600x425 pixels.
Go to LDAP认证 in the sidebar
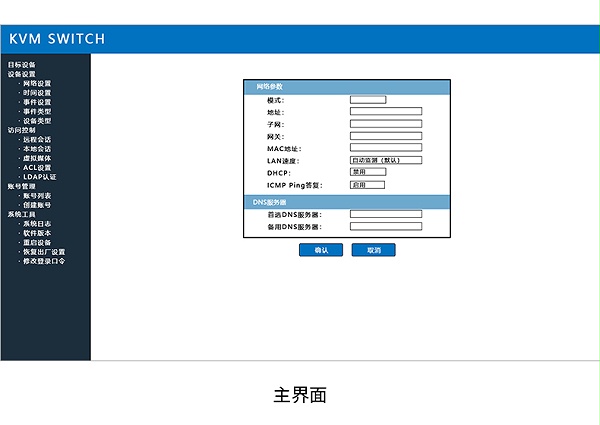(x=39, y=177)
